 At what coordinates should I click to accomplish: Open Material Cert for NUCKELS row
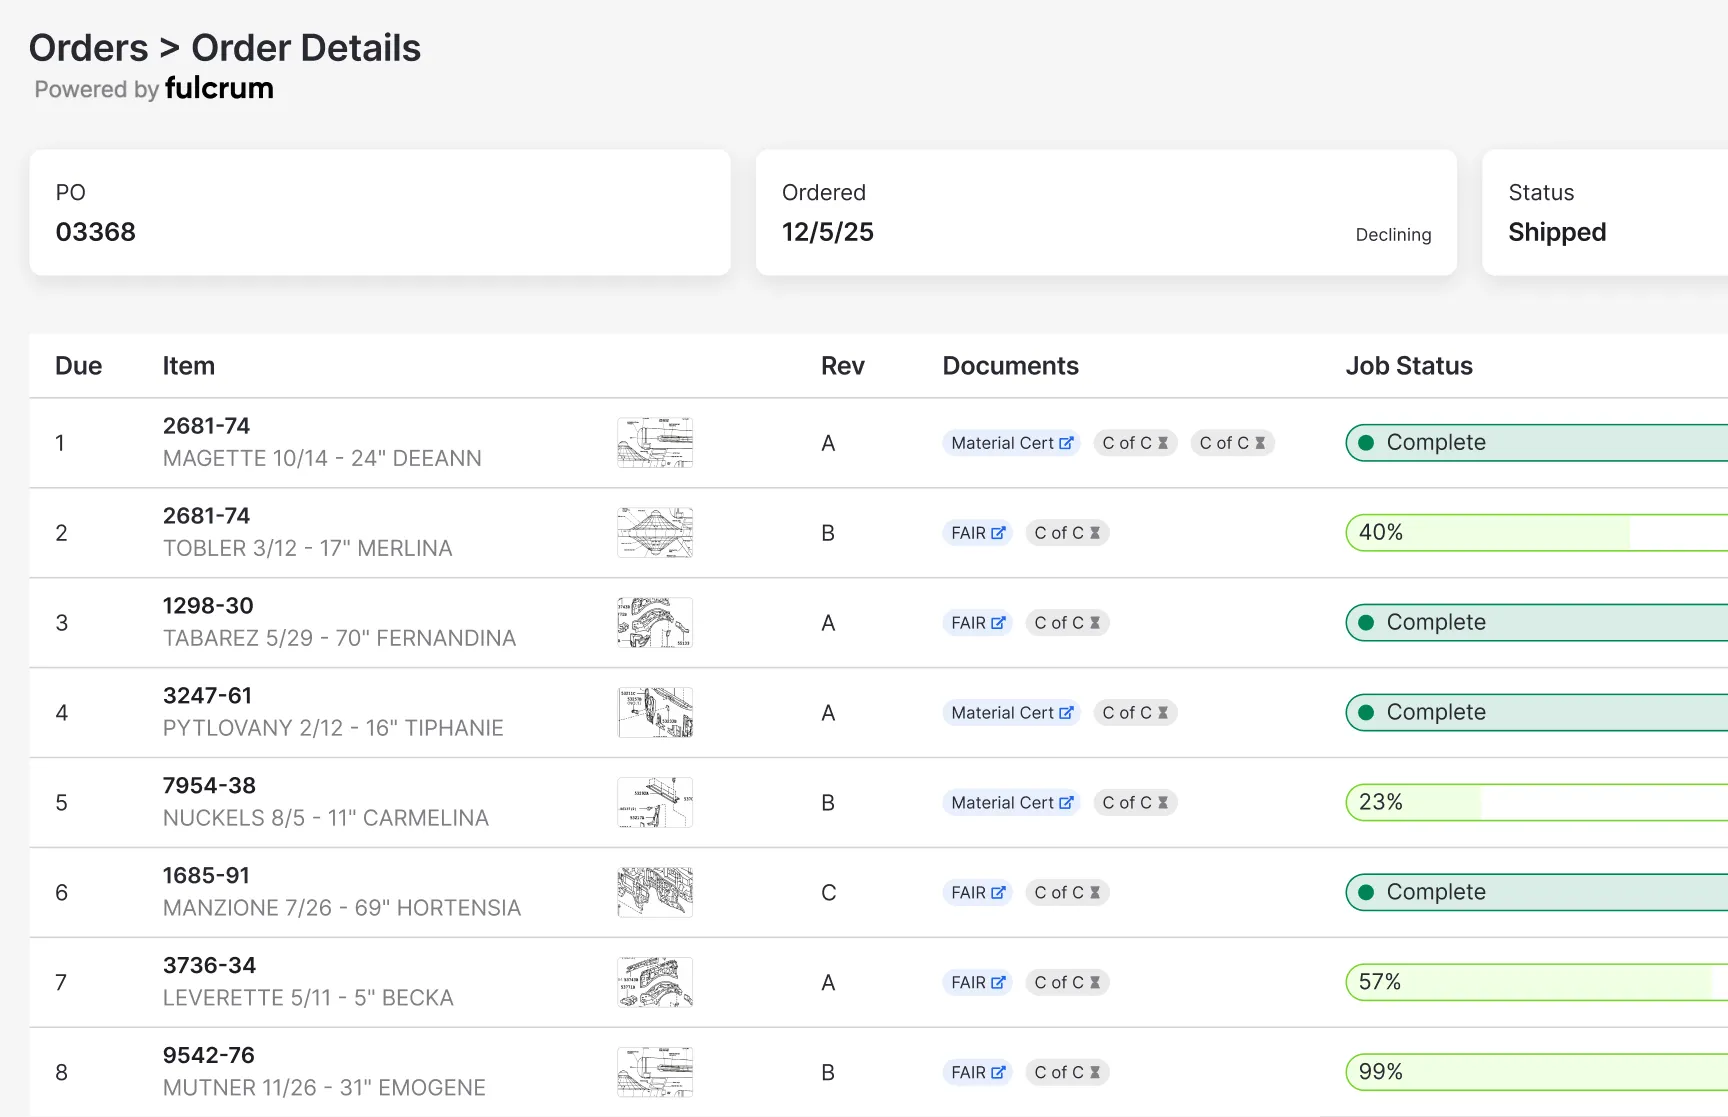pyautogui.click(x=1011, y=803)
